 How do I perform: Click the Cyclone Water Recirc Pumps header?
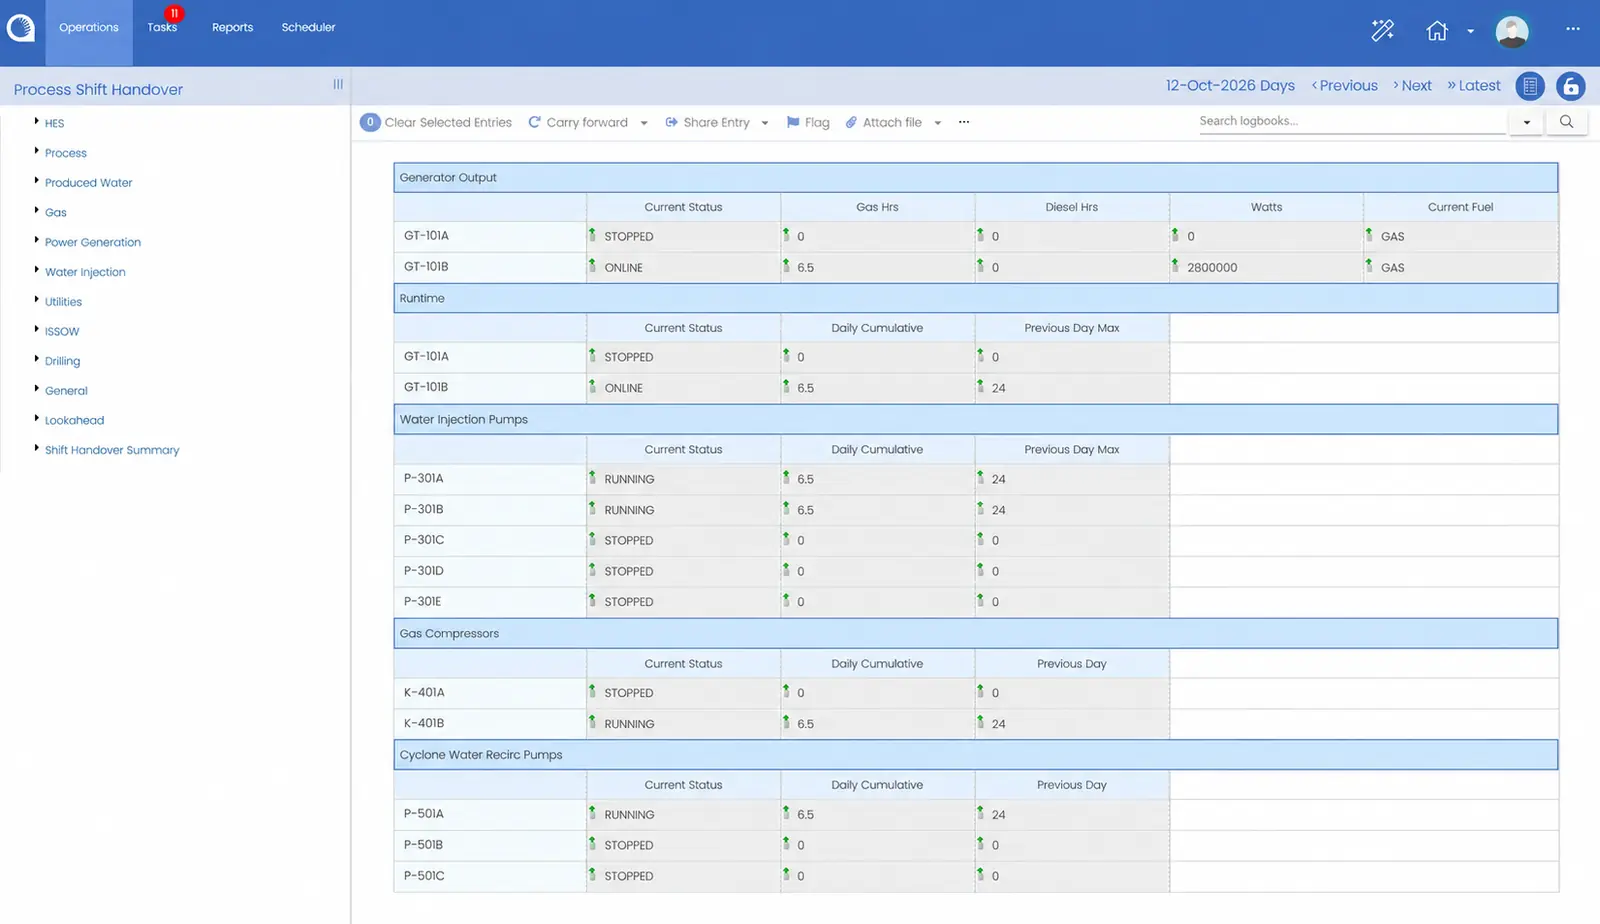tap(975, 754)
